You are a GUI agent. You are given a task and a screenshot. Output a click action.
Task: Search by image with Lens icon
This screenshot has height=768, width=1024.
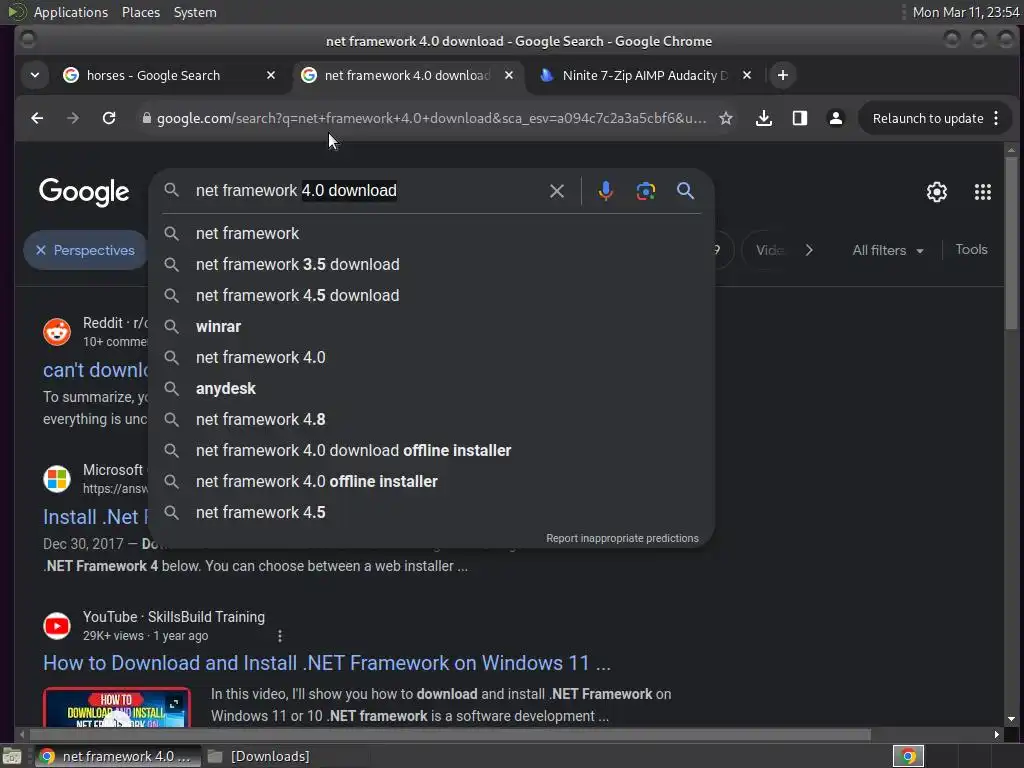coord(645,191)
